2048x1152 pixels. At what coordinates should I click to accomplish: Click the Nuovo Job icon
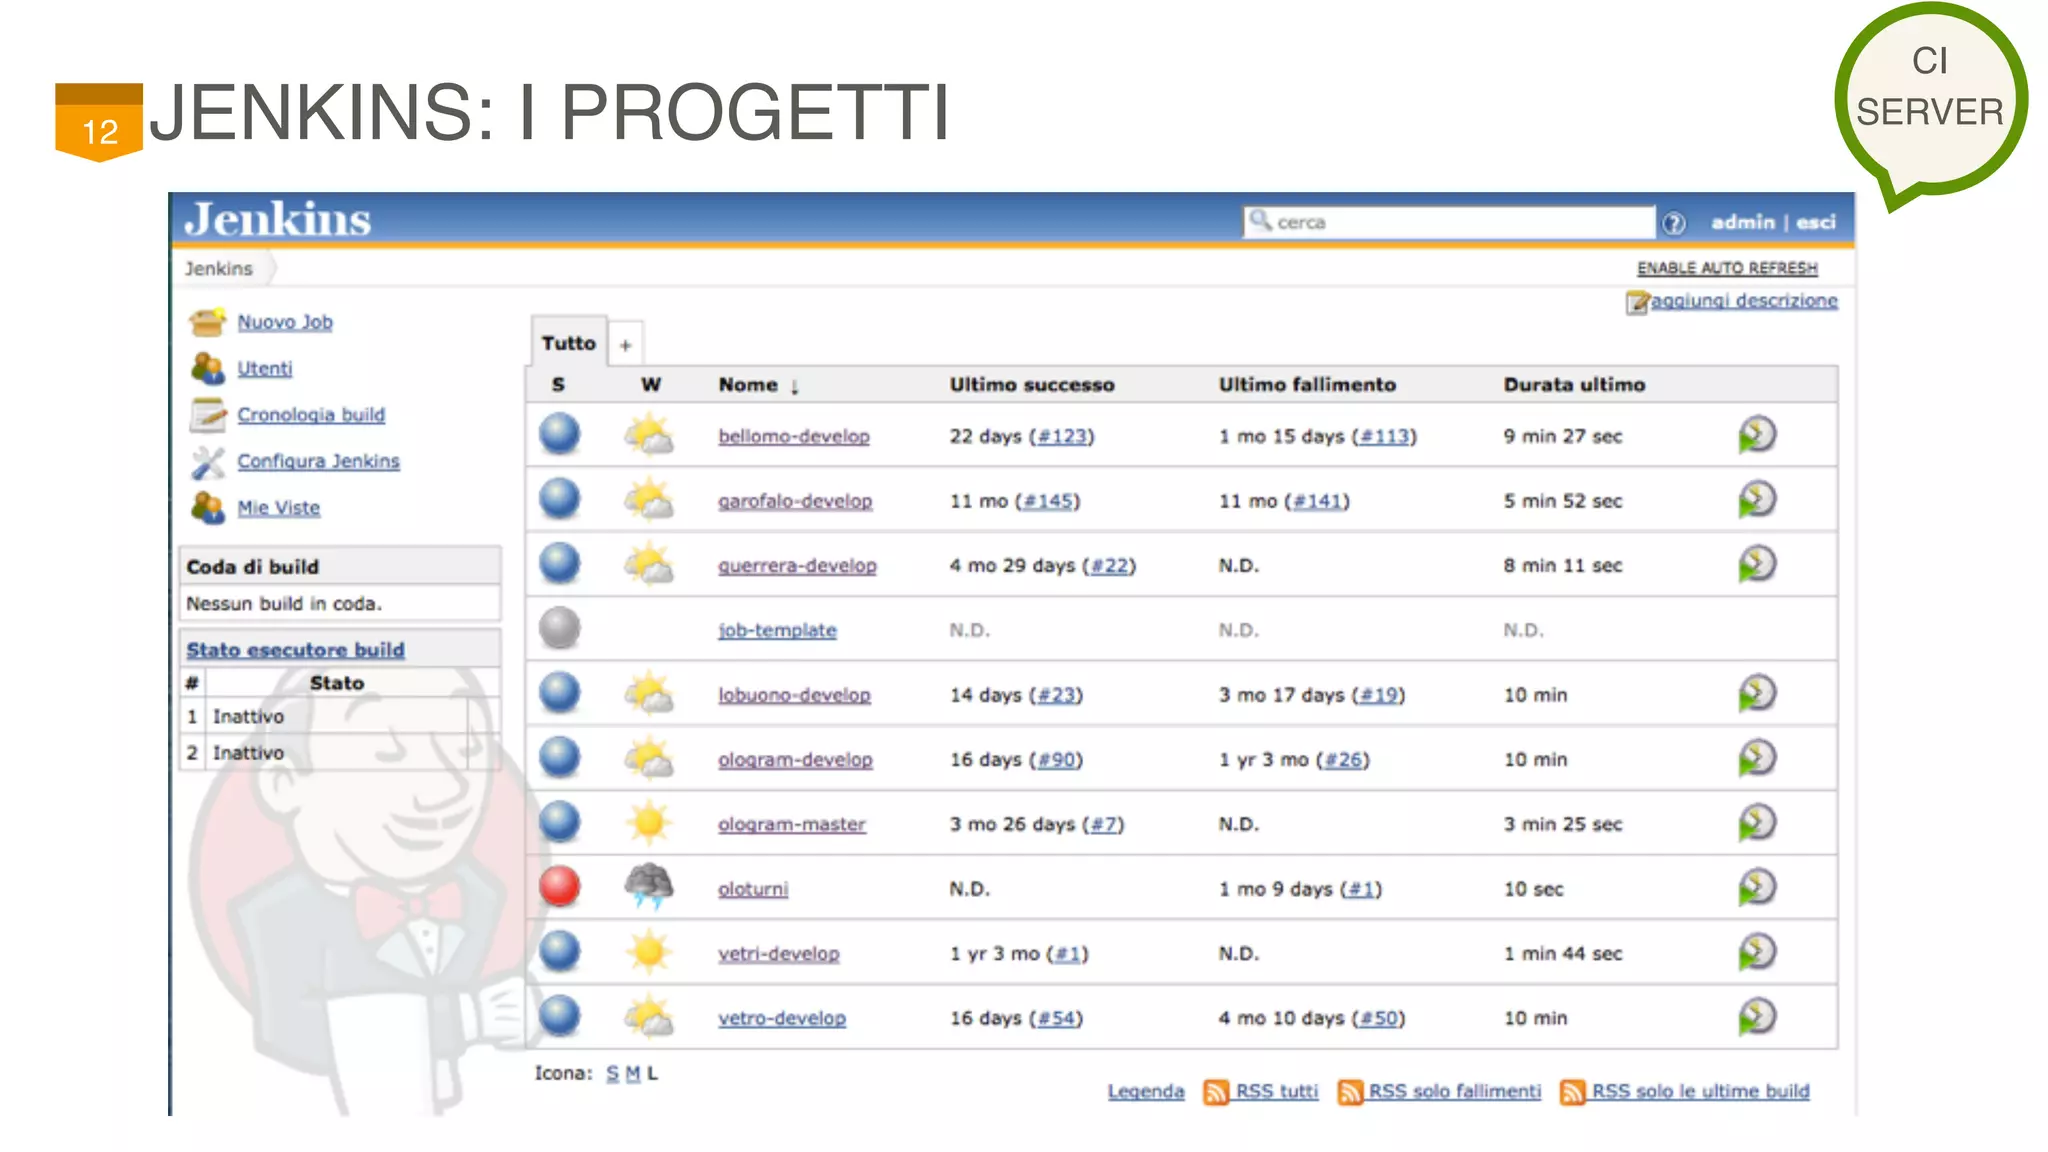[208, 322]
